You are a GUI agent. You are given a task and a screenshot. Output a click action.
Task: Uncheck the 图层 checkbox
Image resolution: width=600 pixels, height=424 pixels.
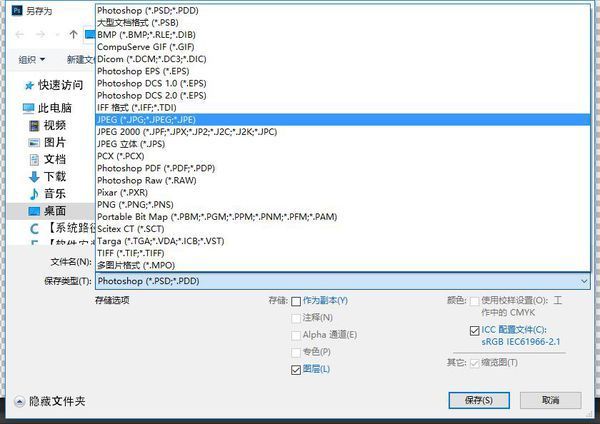(x=296, y=369)
